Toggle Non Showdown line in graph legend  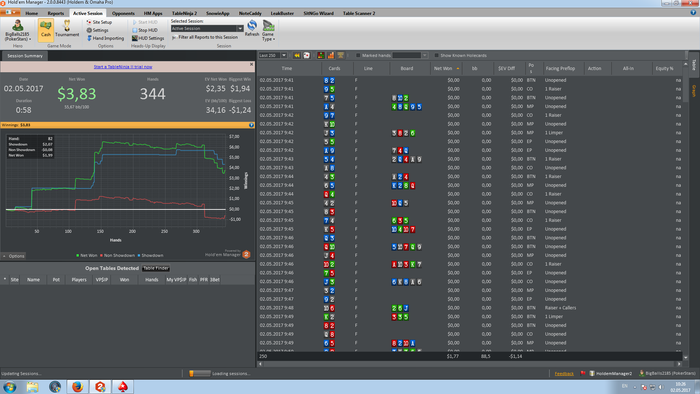pyautogui.click(x=117, y=256)
